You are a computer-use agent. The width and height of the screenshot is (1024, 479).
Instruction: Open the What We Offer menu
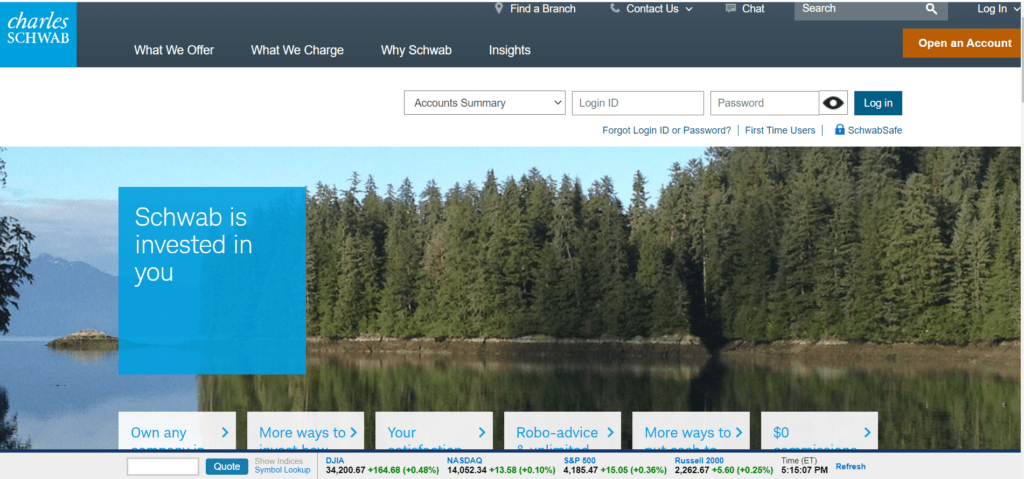(174, 50)
